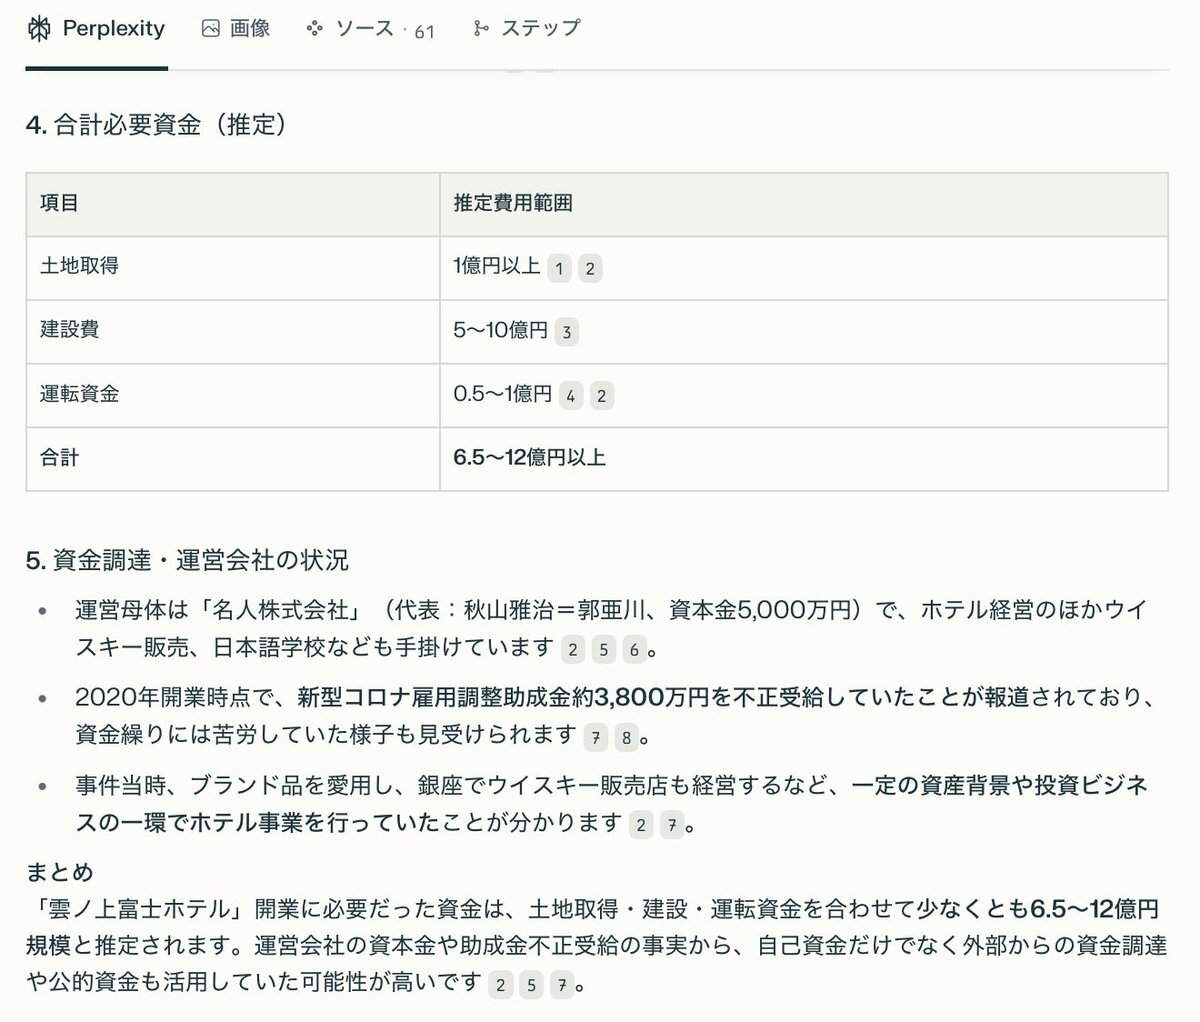The height and width of the screenshot is (1022, 1200).
Task: Click the Perplexity logo icon
Action: pos(39,29)
